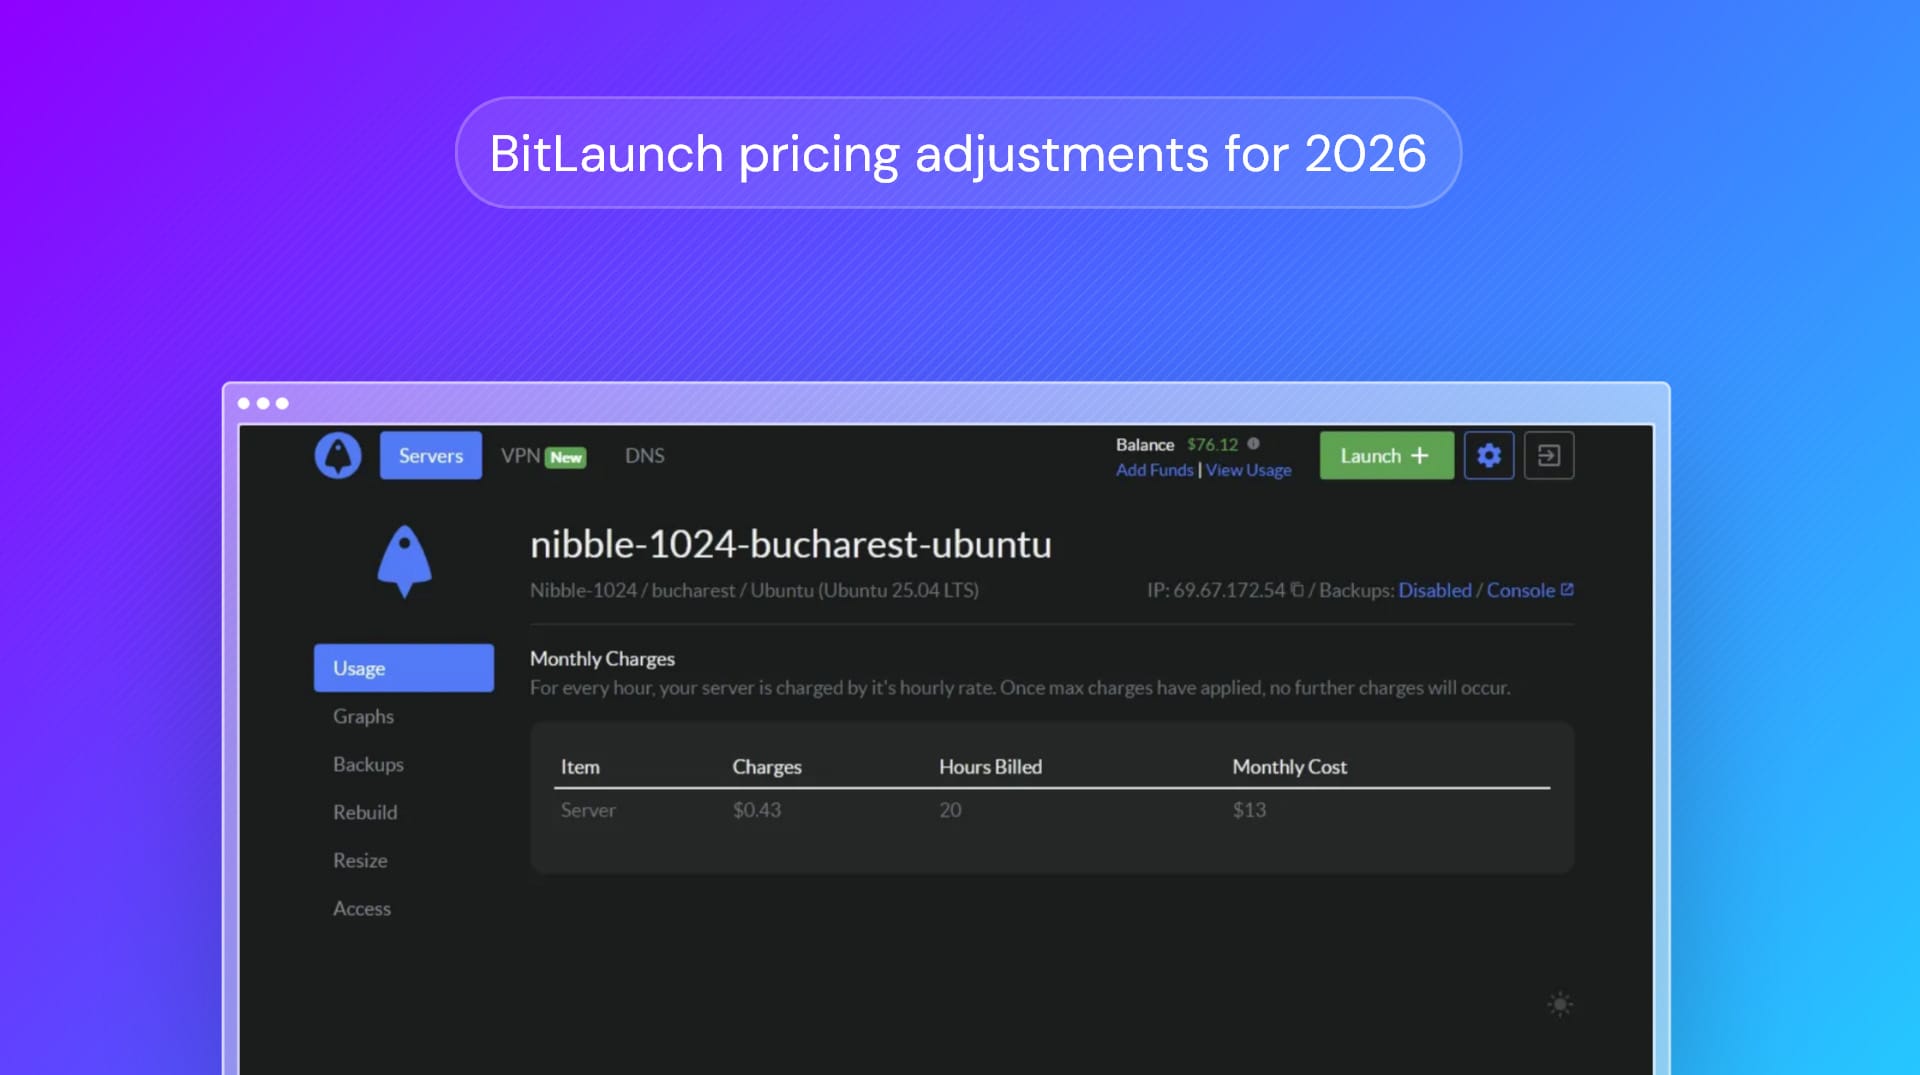Click the Monthly Charges heading
The height and width of the screenshot is (1075, 1920).
click(602, 659)
